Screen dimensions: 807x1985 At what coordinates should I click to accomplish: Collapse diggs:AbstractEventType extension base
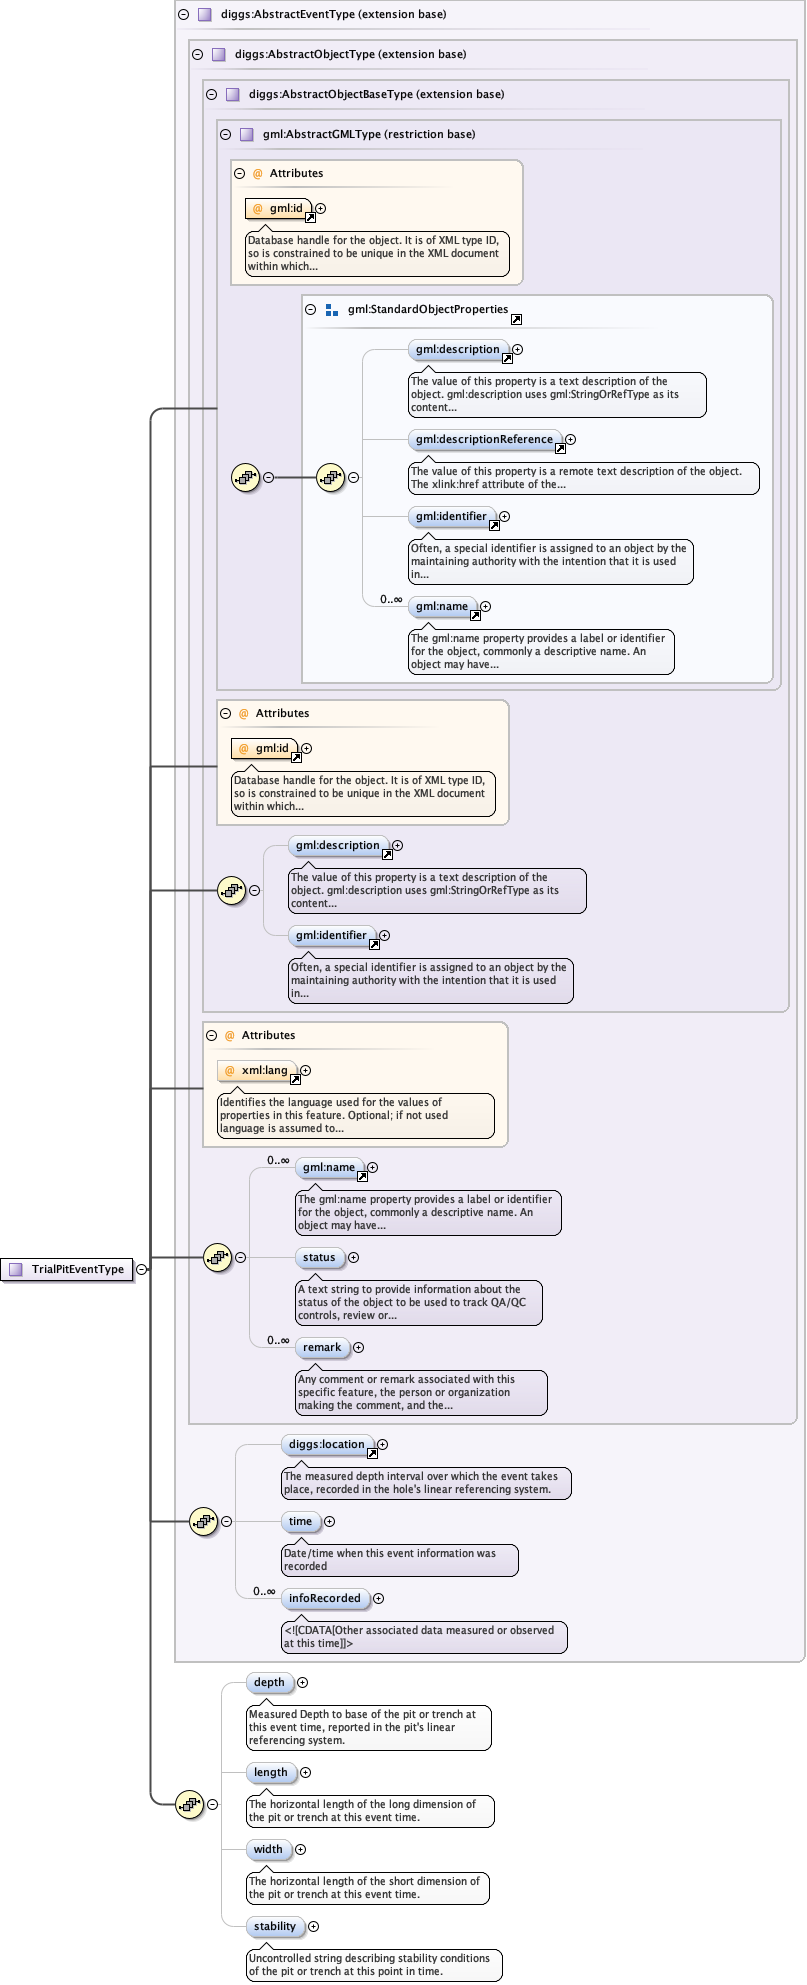(x=183, y=15)
